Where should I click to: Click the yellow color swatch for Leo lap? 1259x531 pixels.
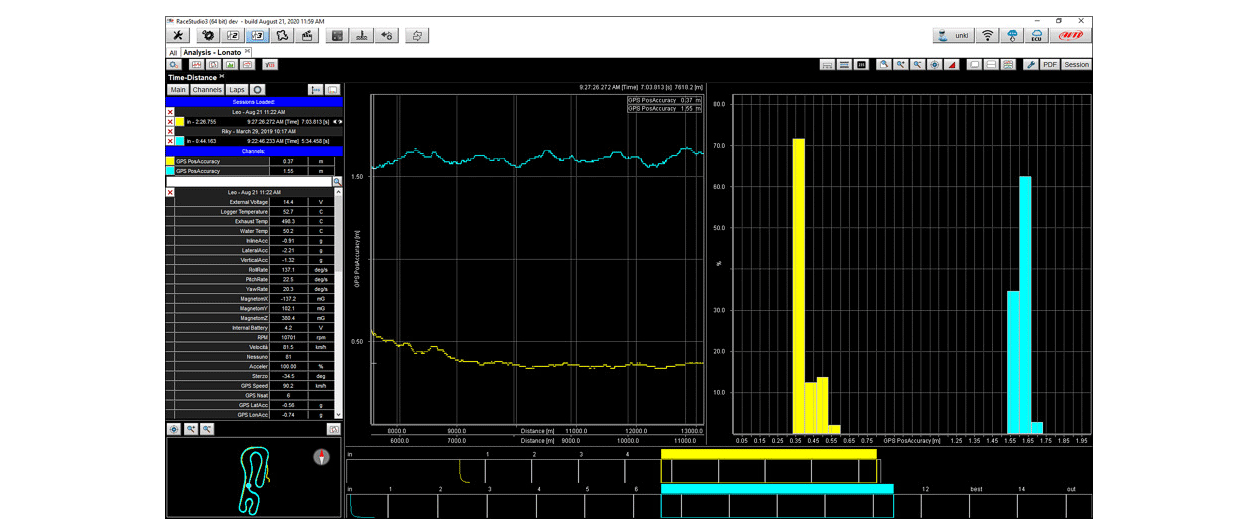179,121
